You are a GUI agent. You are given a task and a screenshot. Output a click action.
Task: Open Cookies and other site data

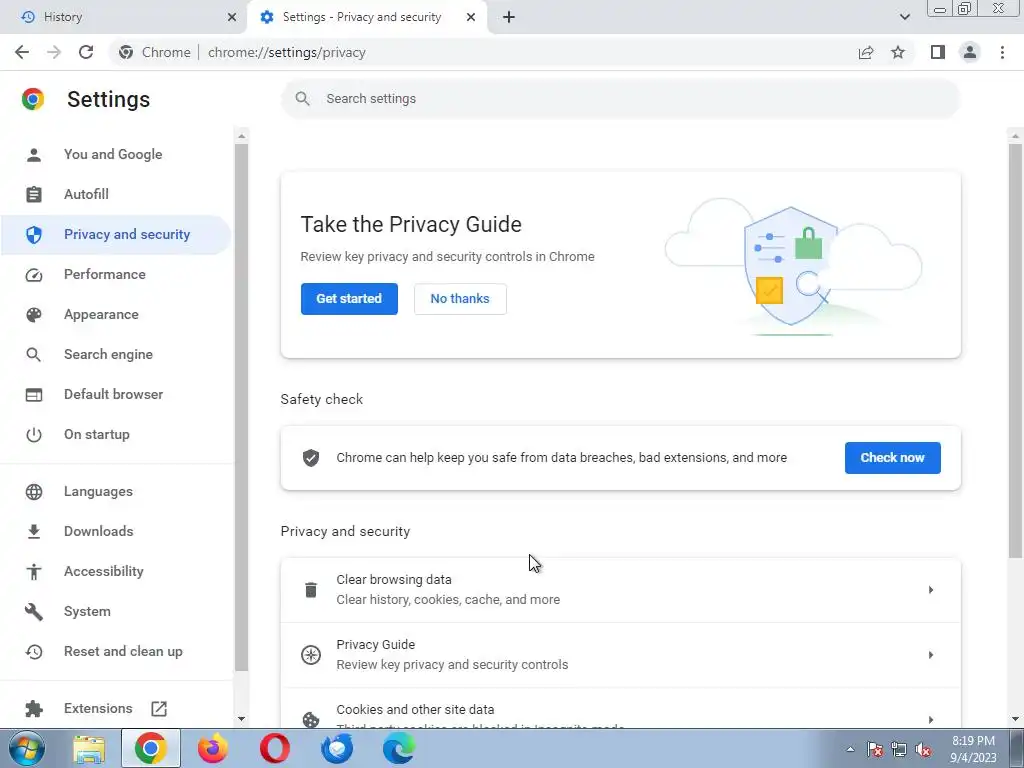click(x=620, y=709)
